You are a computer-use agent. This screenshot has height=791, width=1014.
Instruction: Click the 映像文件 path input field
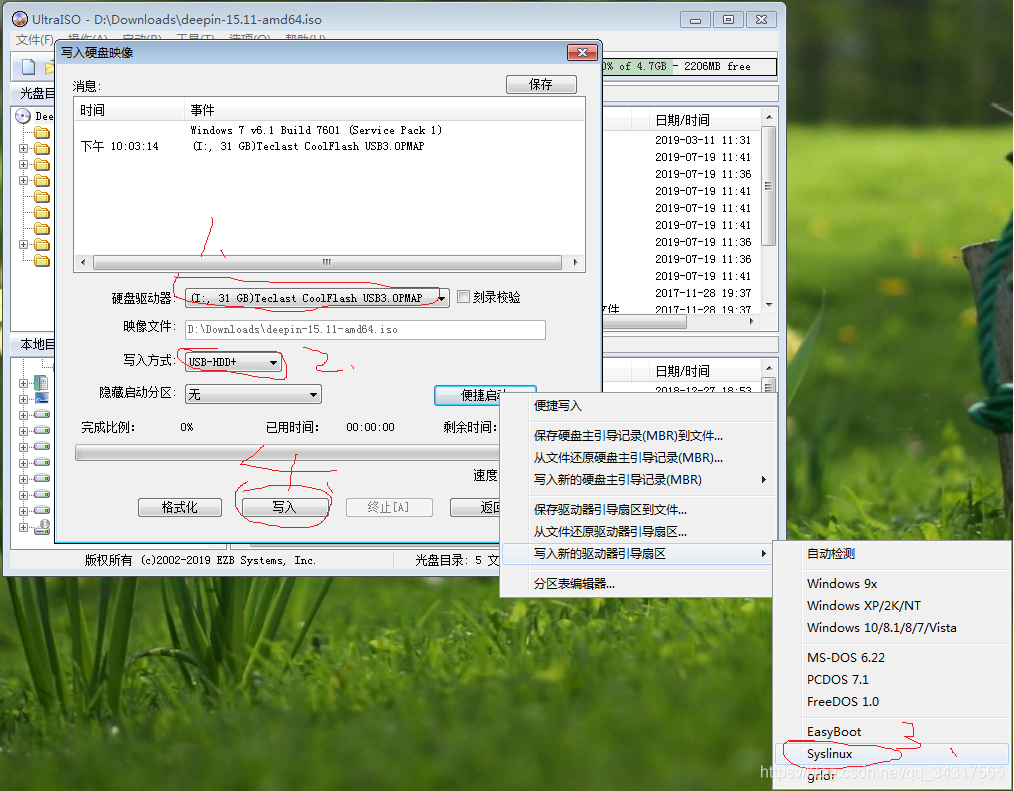pos(365,330)
